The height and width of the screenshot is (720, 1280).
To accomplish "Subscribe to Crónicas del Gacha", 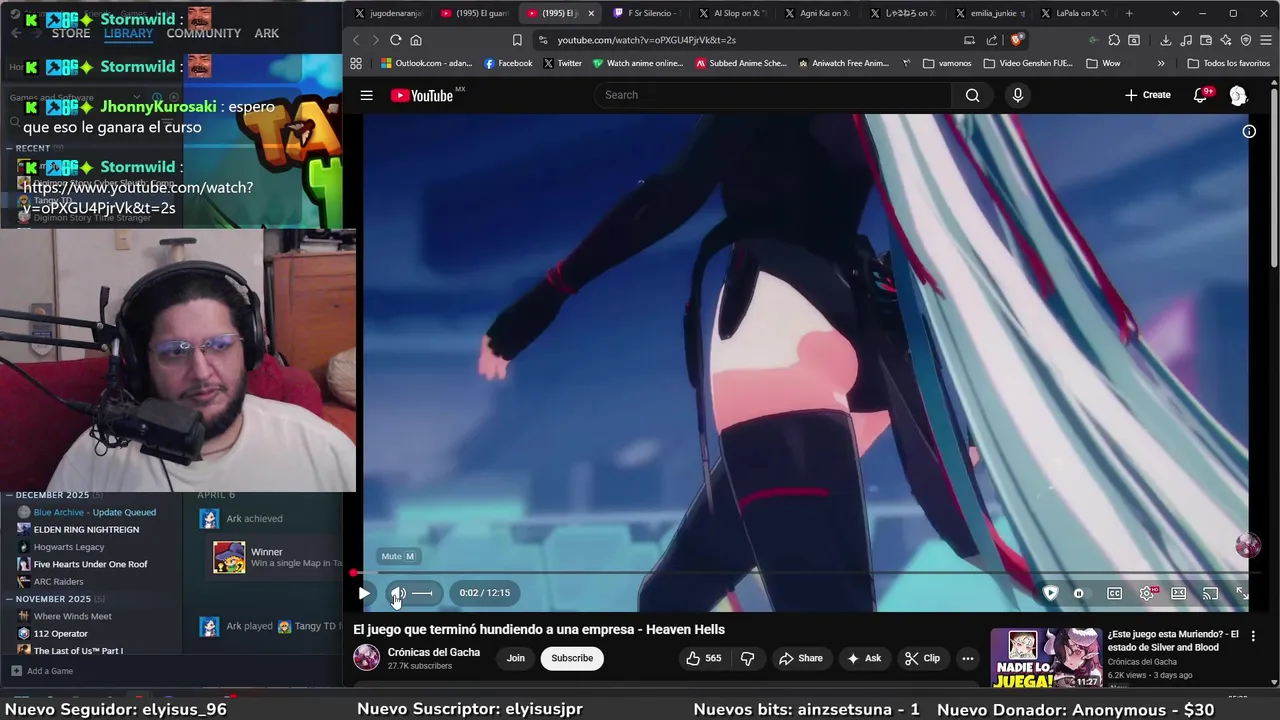I will (x=572, y=658).
